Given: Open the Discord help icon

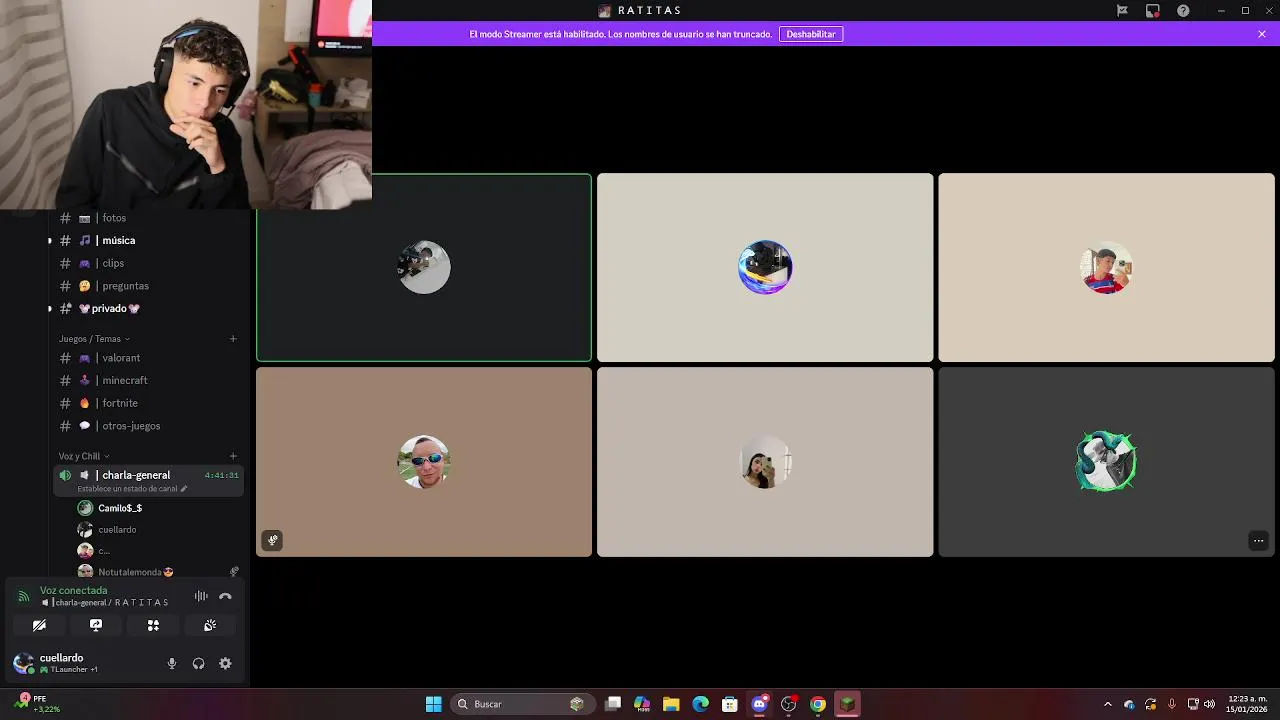Looking at the screenshot, I should 1184,11.
